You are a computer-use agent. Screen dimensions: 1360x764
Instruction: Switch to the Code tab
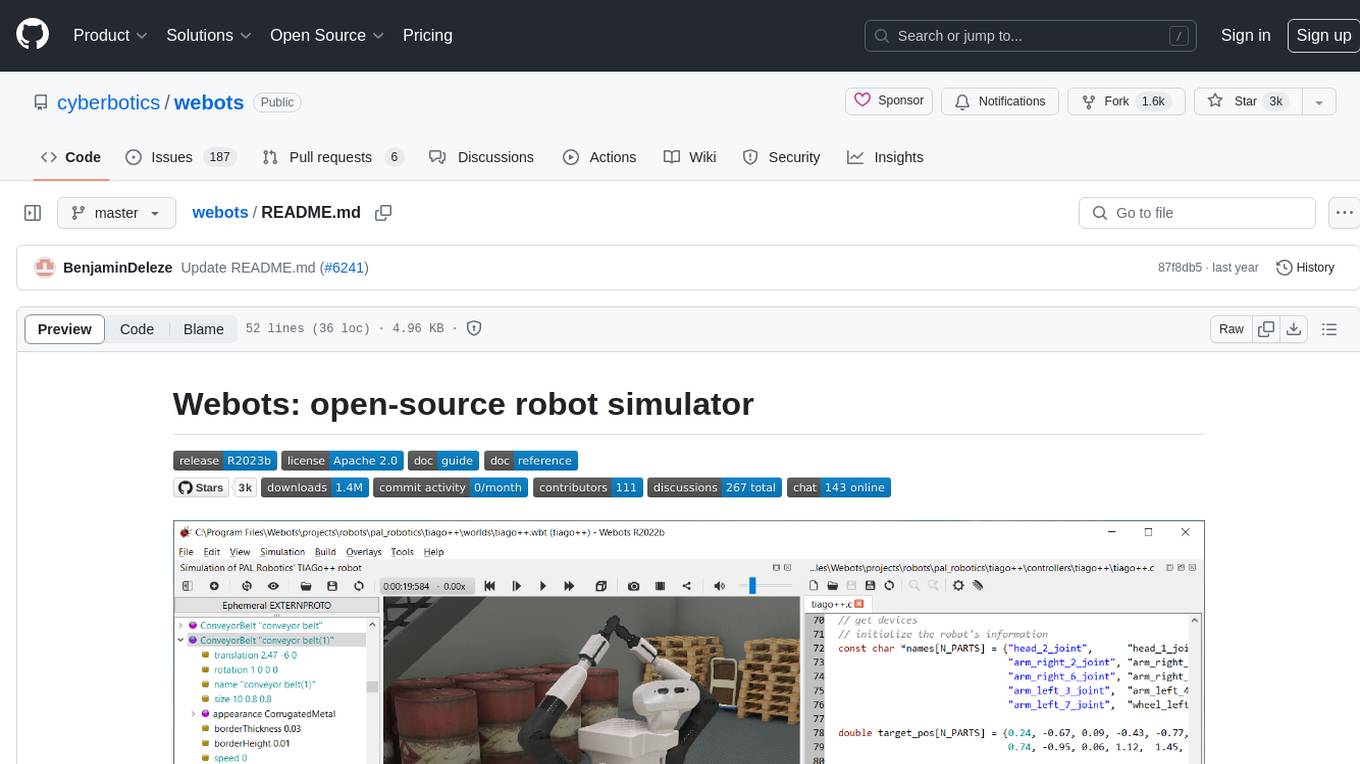tap(71, 157)
